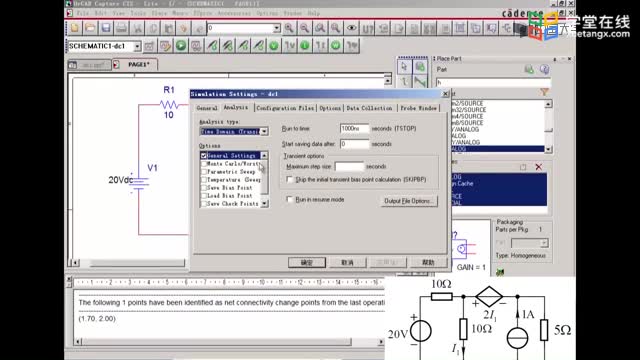
Task: Open the SCHEMATIC1-dc1 profile dropdown
Action: (137, 46)
